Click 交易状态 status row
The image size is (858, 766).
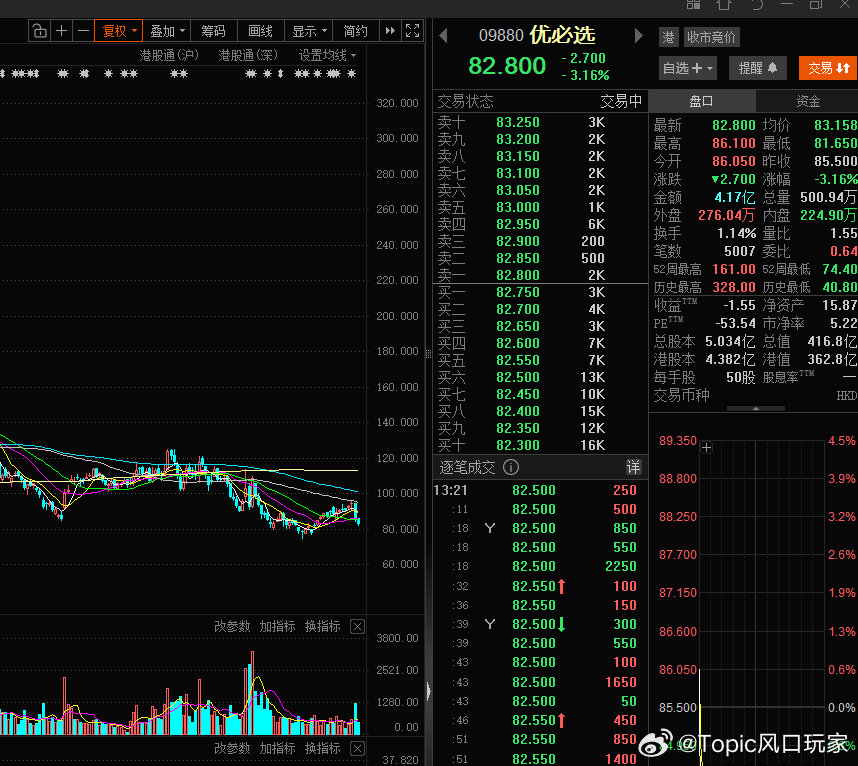[x=540, y=101]
